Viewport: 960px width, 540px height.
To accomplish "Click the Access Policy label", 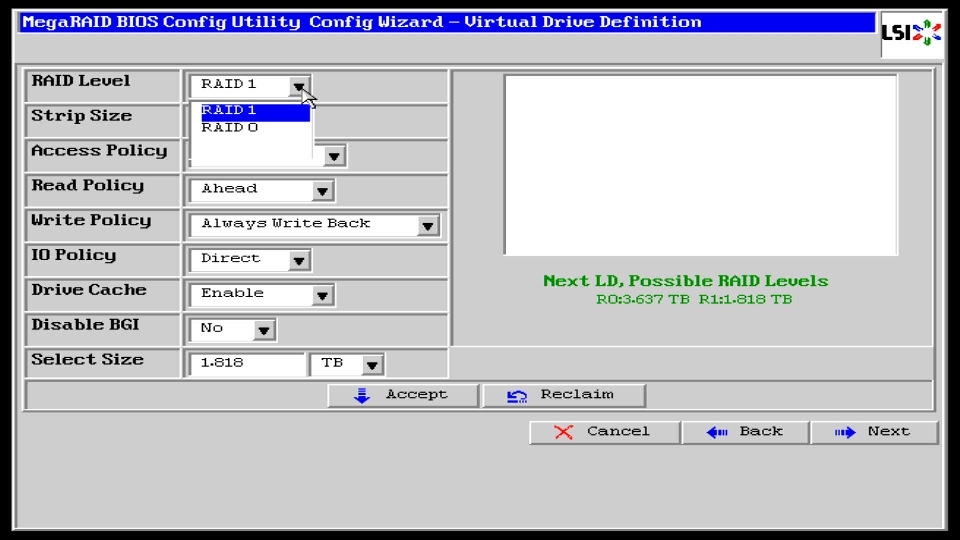I will click(99, 151).
